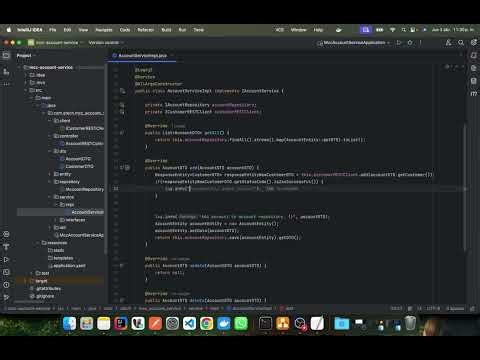Select templates folder in the project tree
The width and height of the screenshot is (480, 360).
60,258
